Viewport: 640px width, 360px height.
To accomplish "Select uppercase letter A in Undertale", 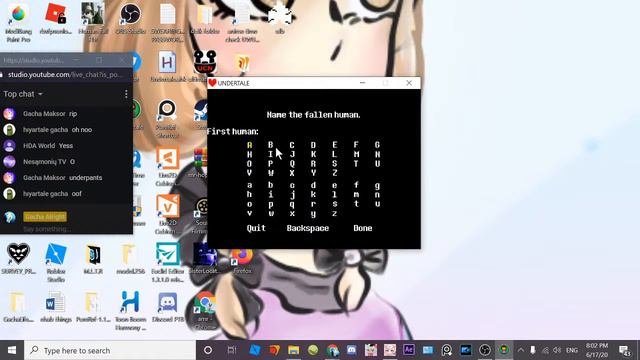I will [249, 145].
